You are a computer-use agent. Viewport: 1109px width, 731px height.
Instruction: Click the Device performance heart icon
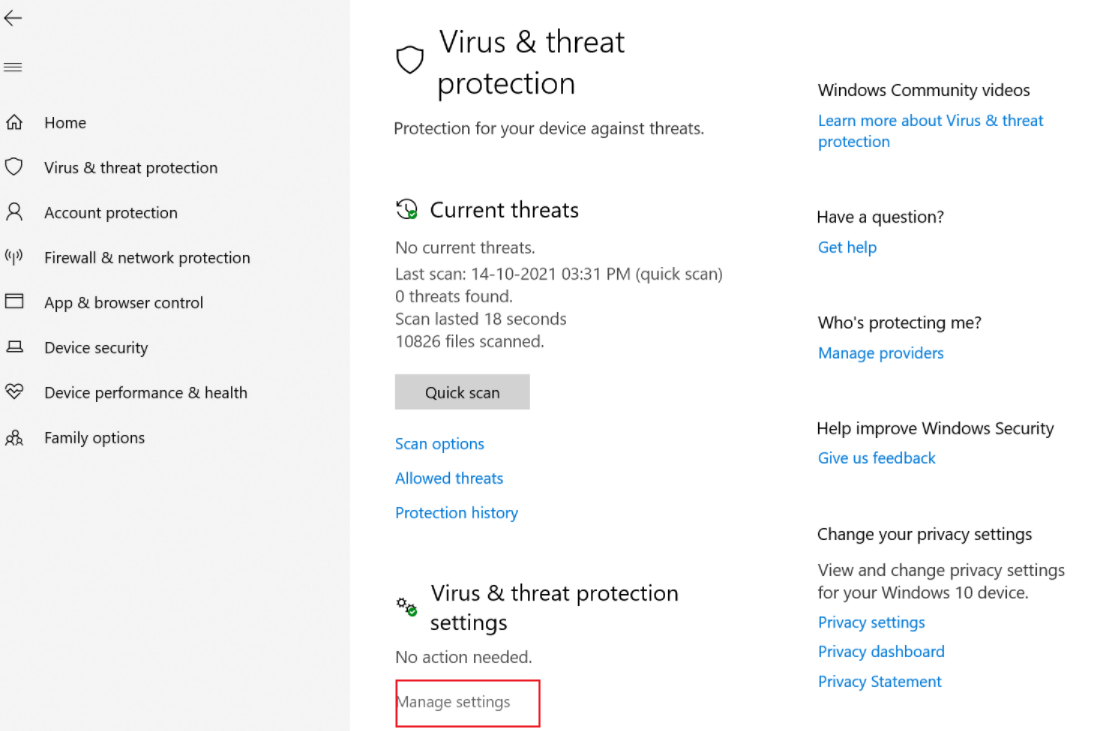click(x=14, y=392)
